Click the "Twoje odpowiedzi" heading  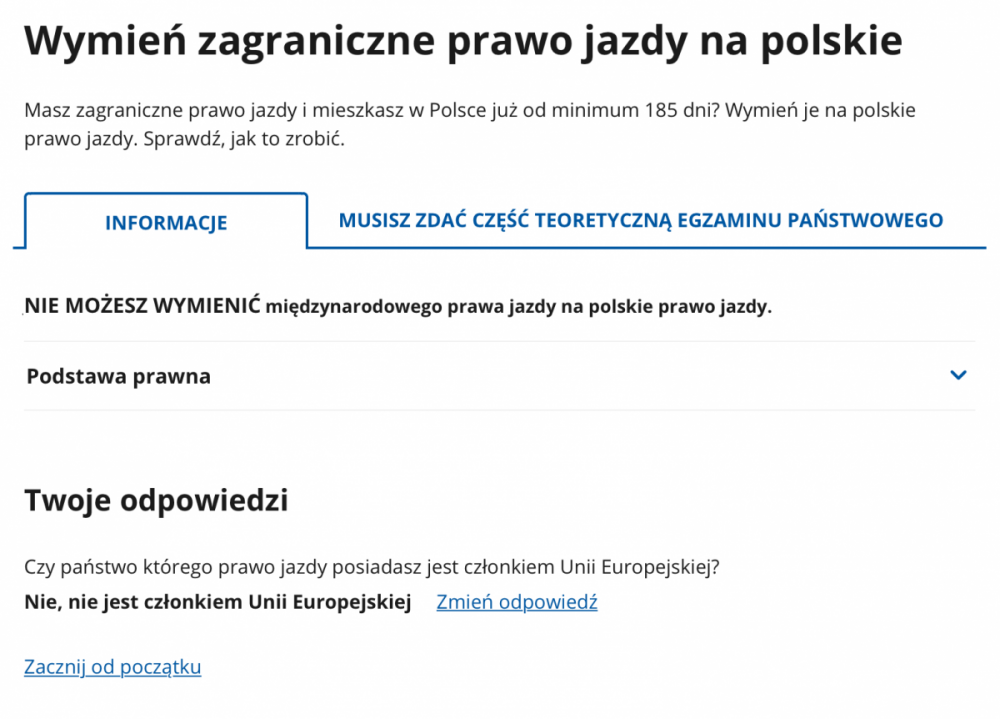156,500
